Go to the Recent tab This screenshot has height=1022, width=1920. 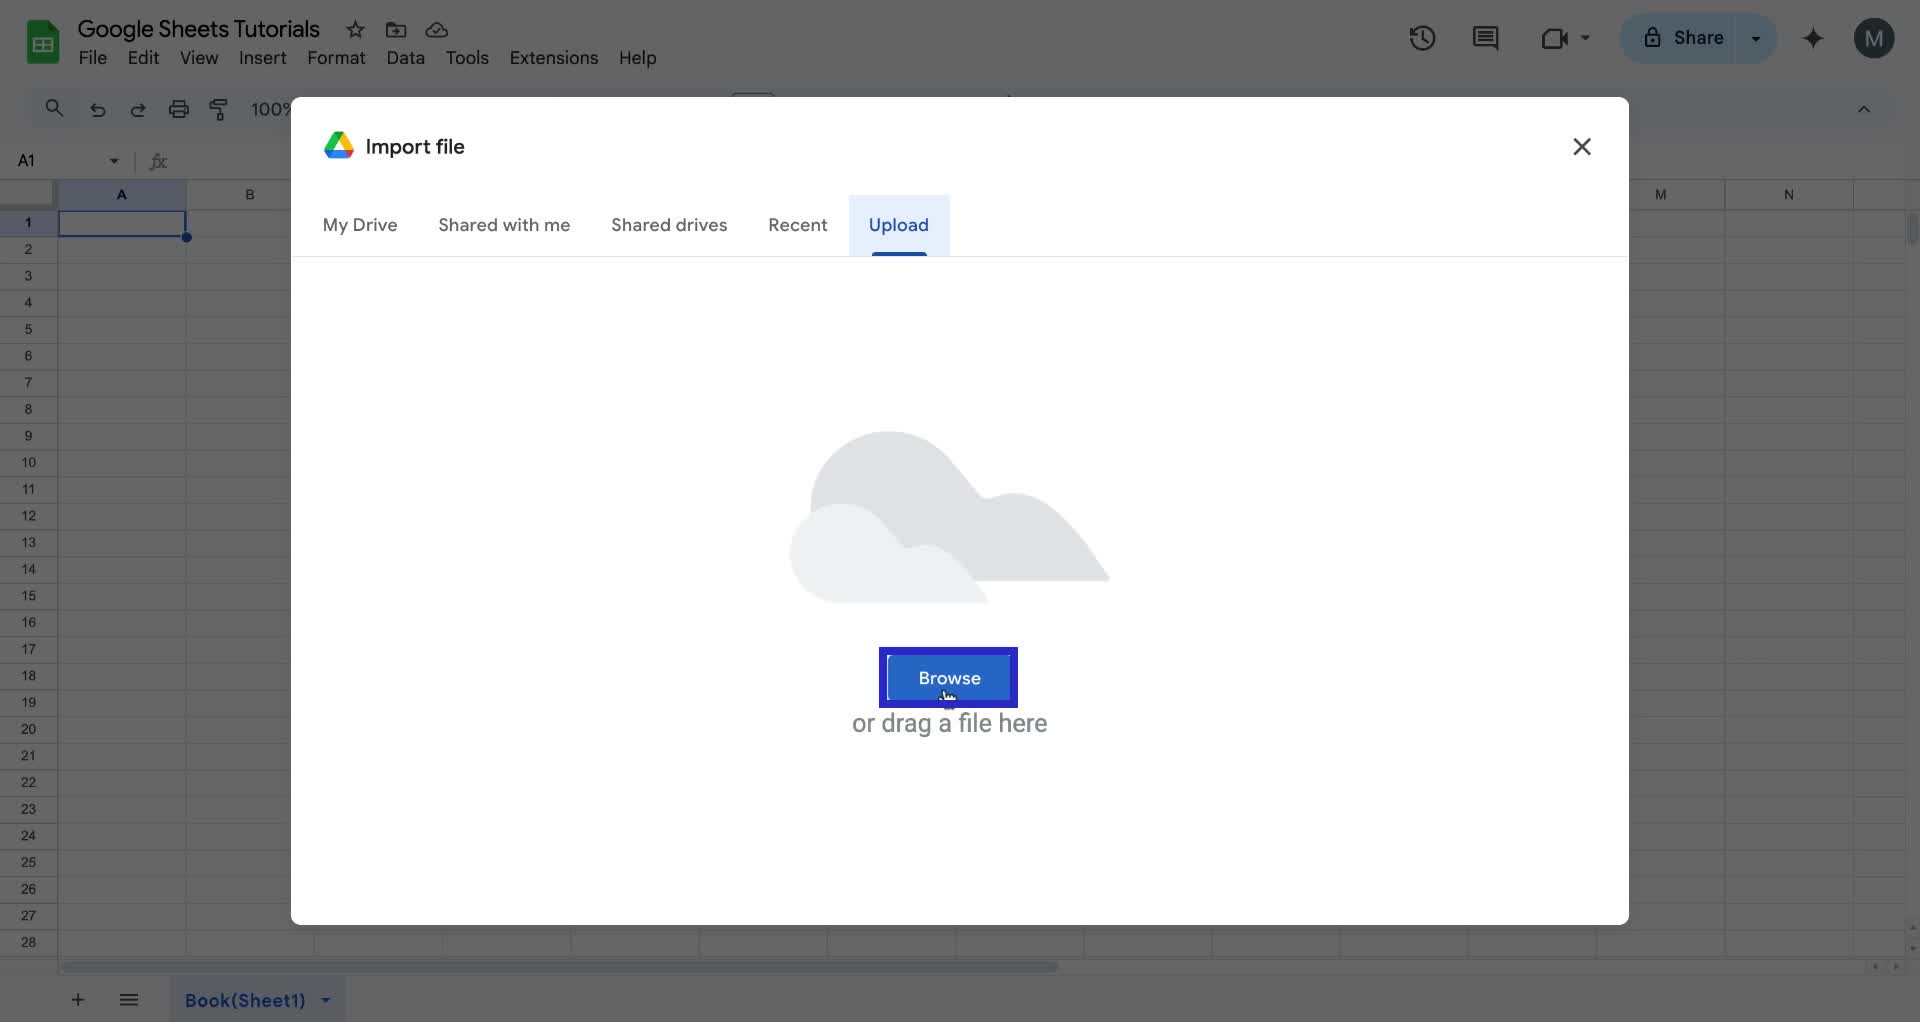797,225
